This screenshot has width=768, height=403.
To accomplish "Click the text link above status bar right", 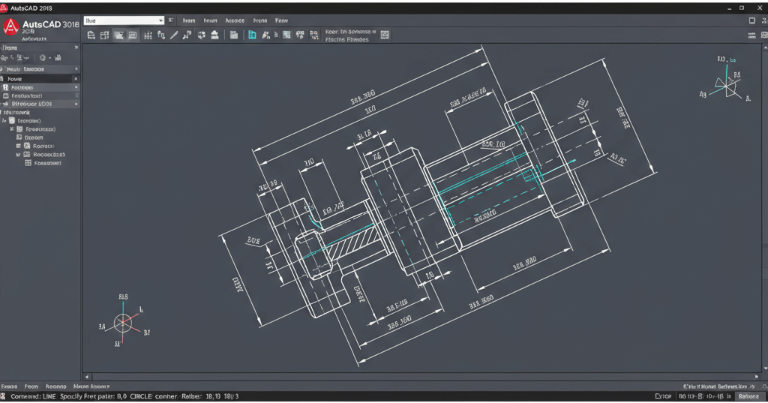I will point(718,386).
